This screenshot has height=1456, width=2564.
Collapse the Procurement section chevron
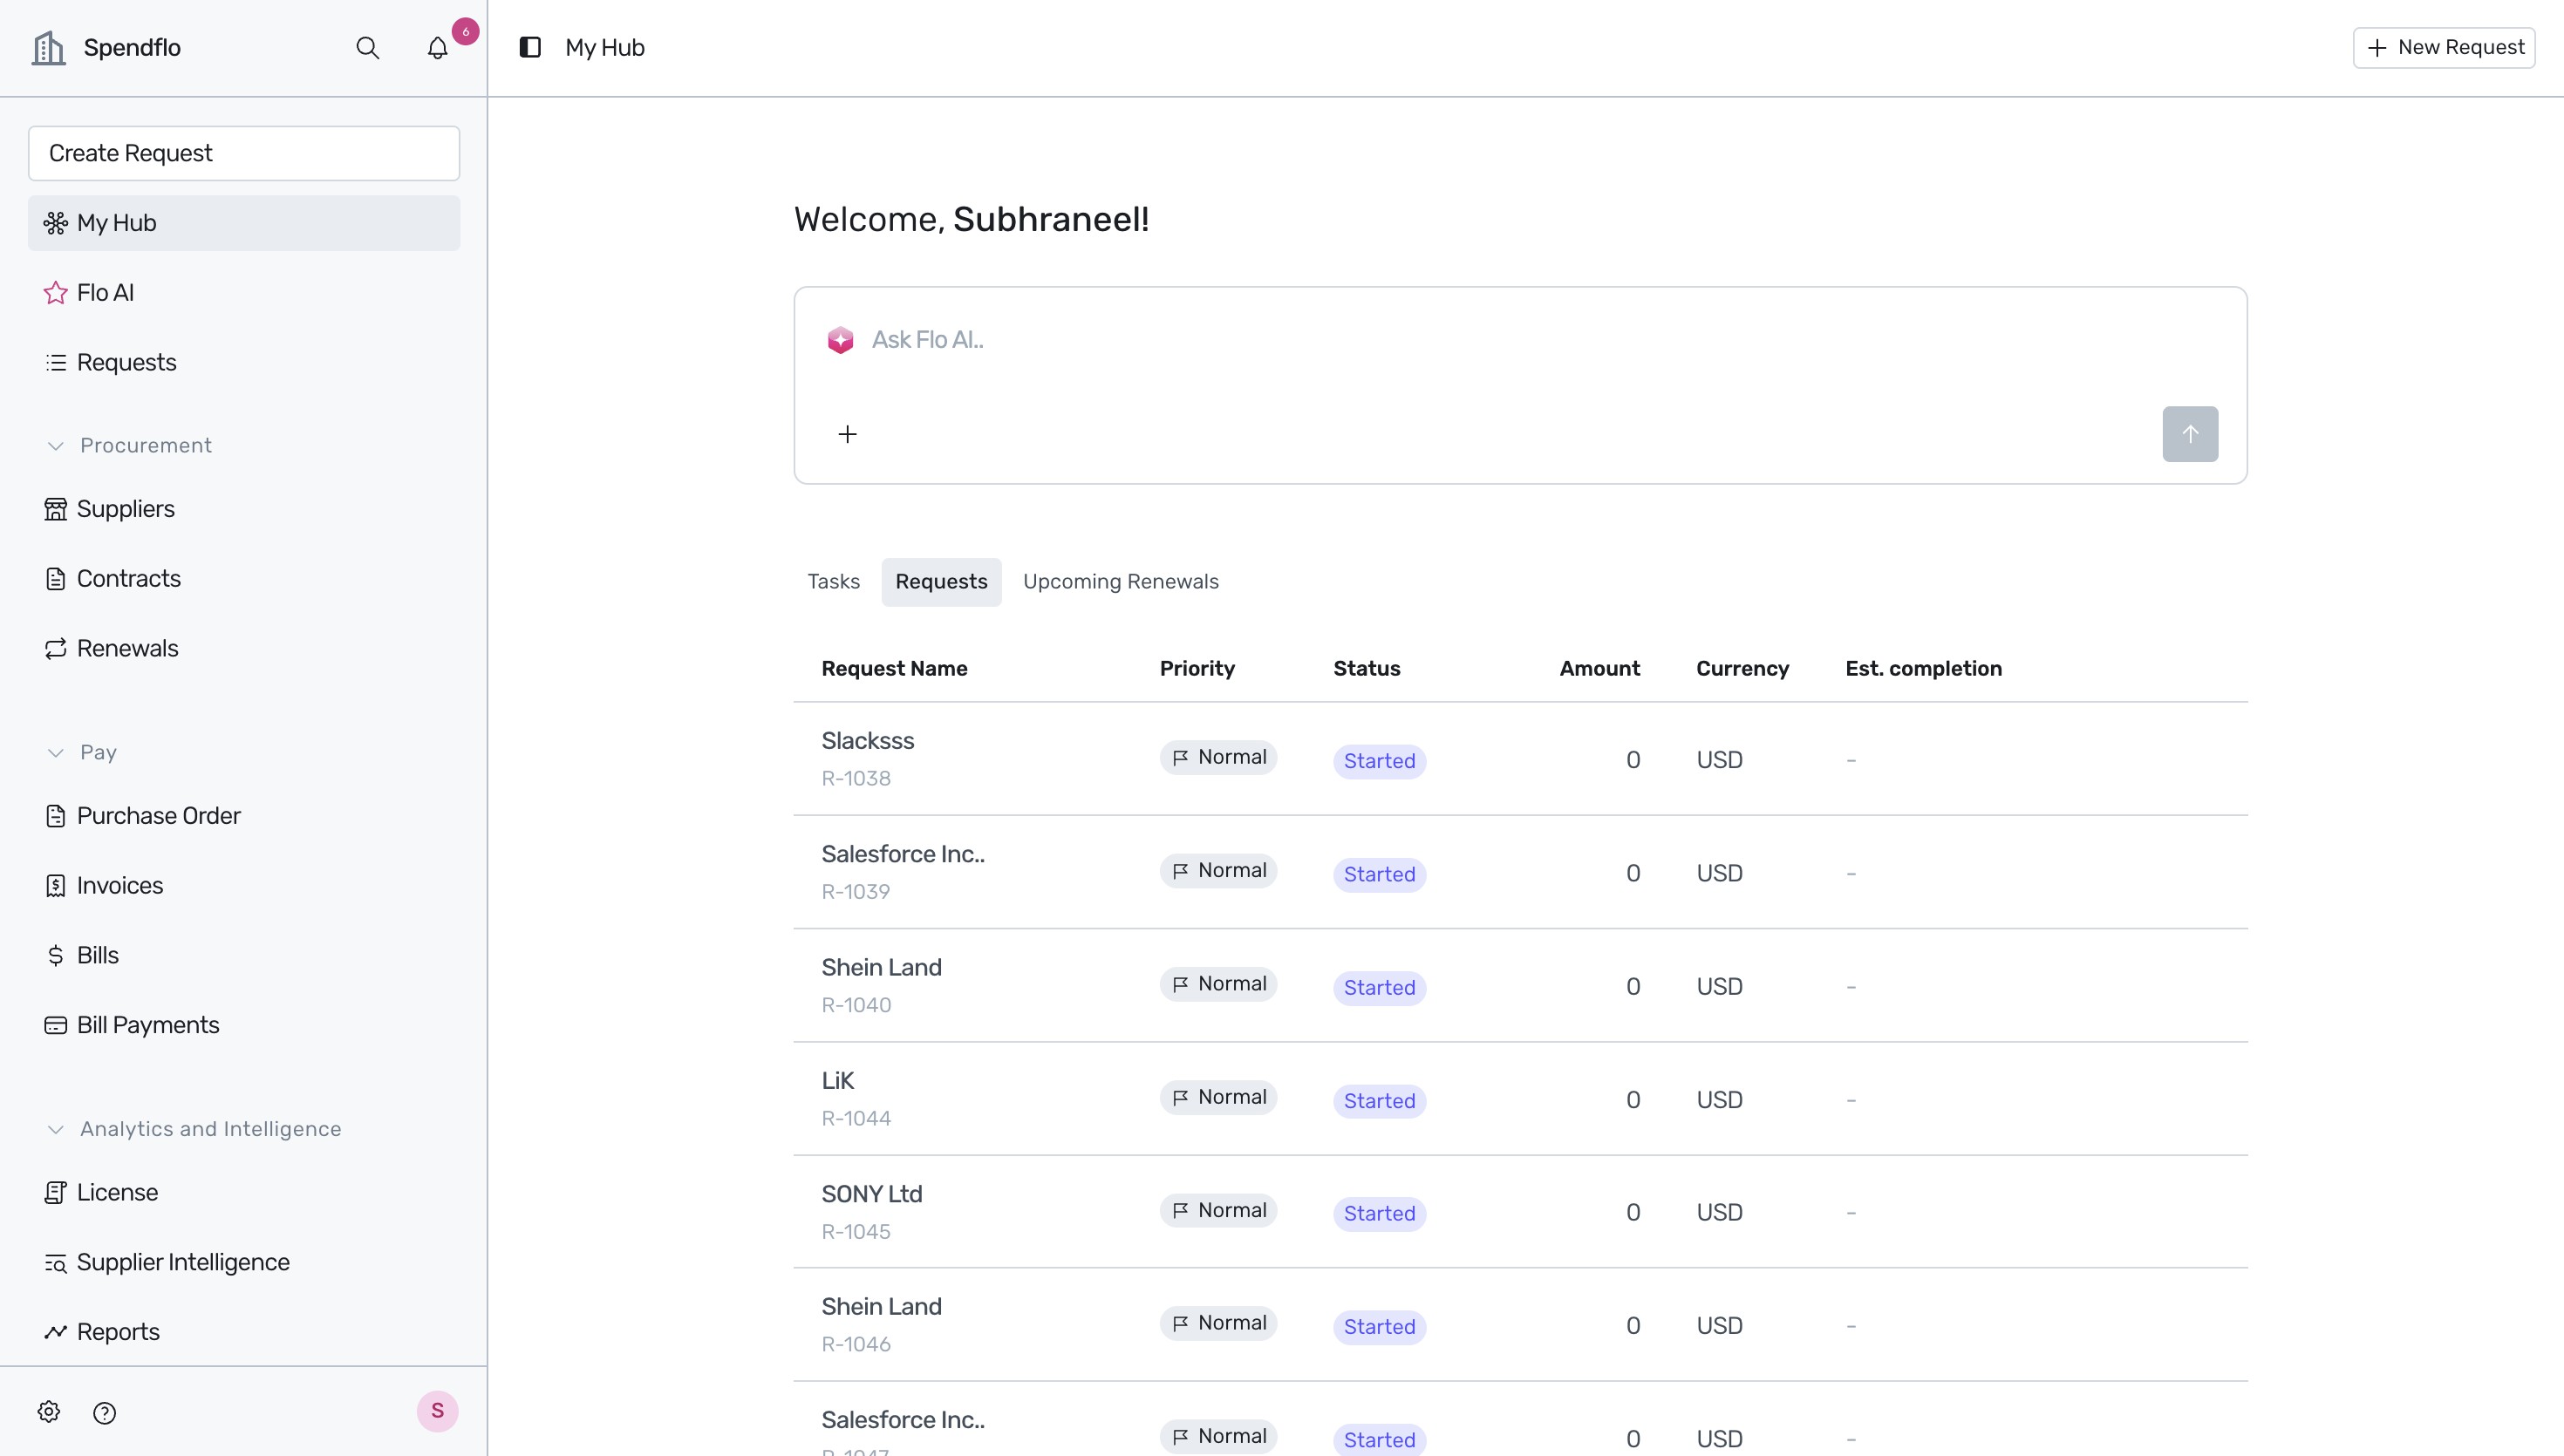[x=56, y=446]
